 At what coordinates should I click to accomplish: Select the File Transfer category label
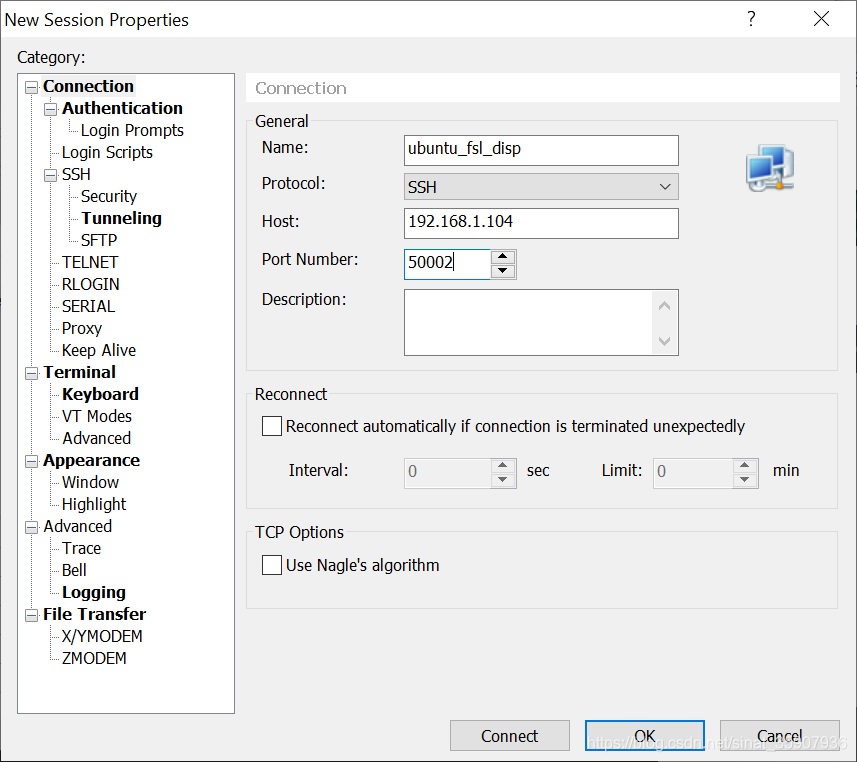(95, 614)
